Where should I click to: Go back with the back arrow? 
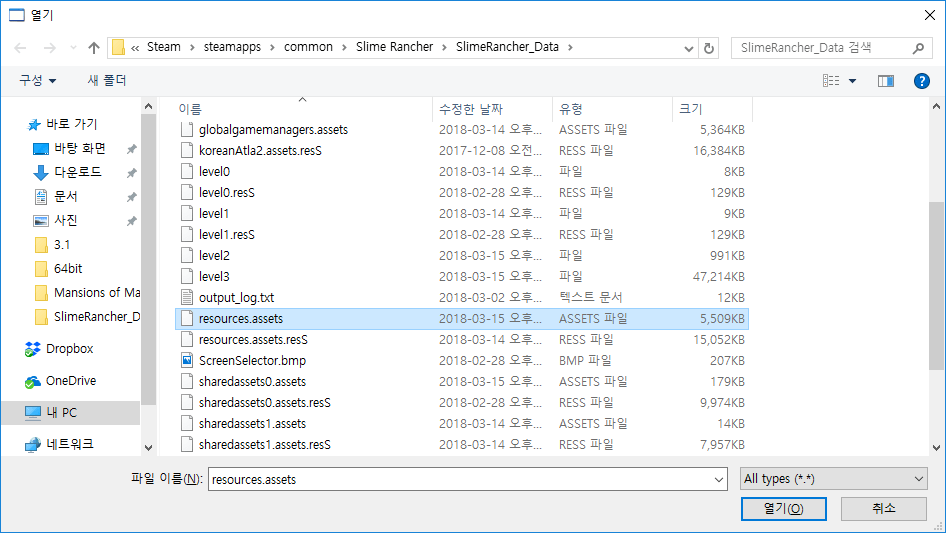coord(20,48)
